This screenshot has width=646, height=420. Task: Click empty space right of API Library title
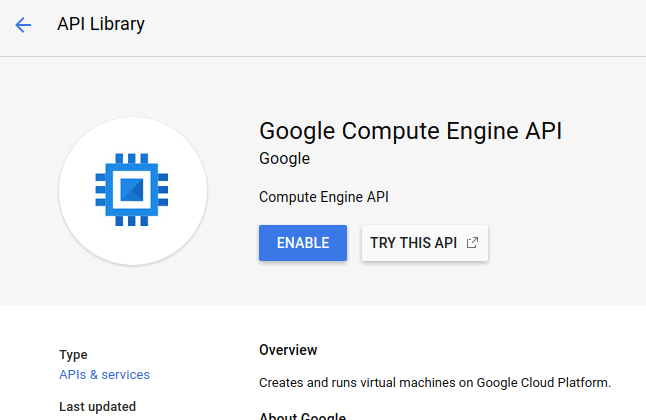(x=400, y=25)
